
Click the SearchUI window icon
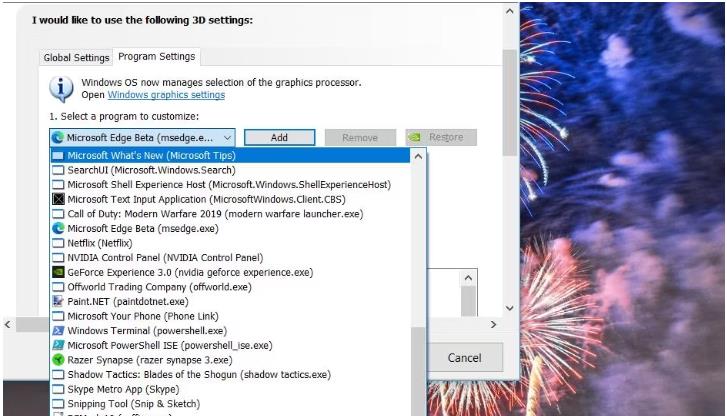[x=58, y=170]
